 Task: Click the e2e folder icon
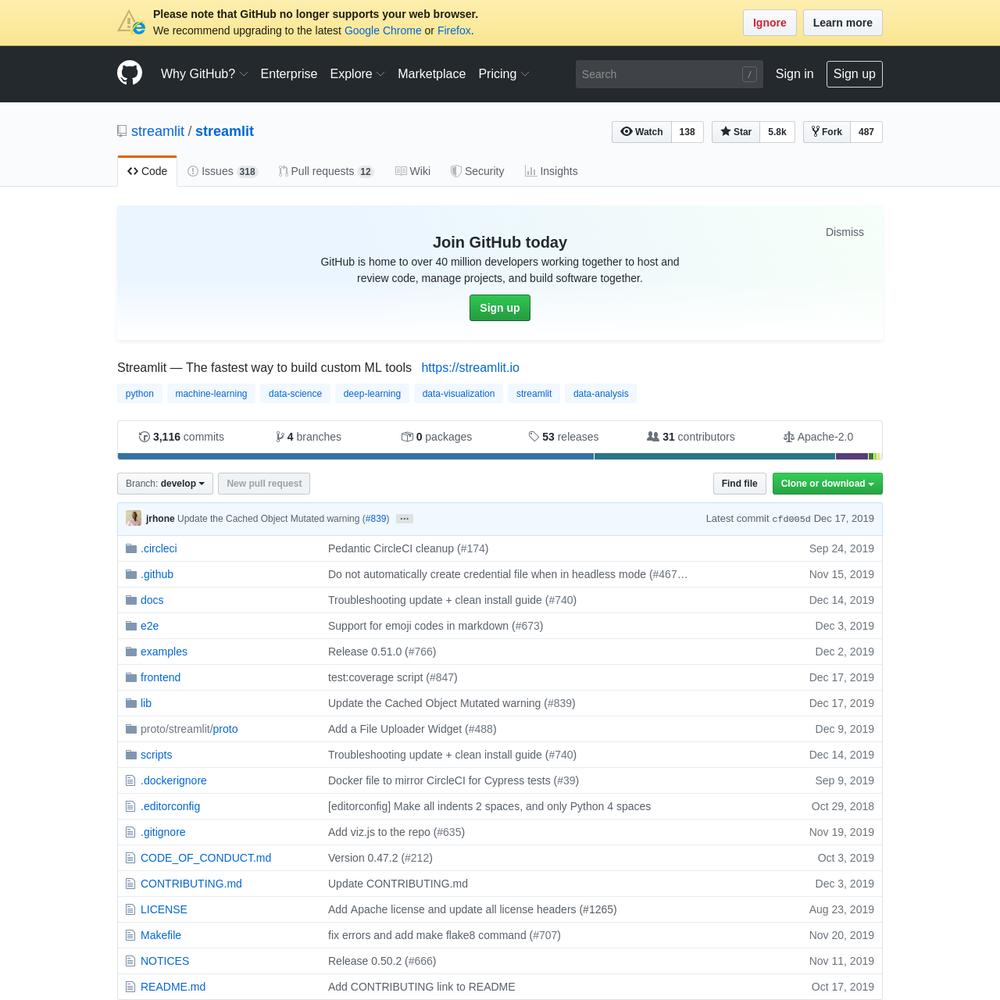click(131, 626)
